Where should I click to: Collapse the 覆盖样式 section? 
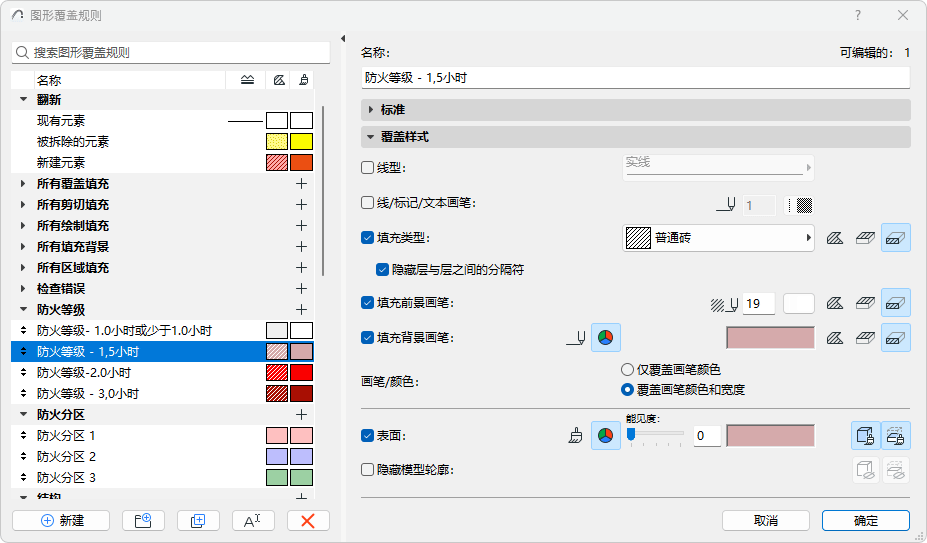coord(636,137)
